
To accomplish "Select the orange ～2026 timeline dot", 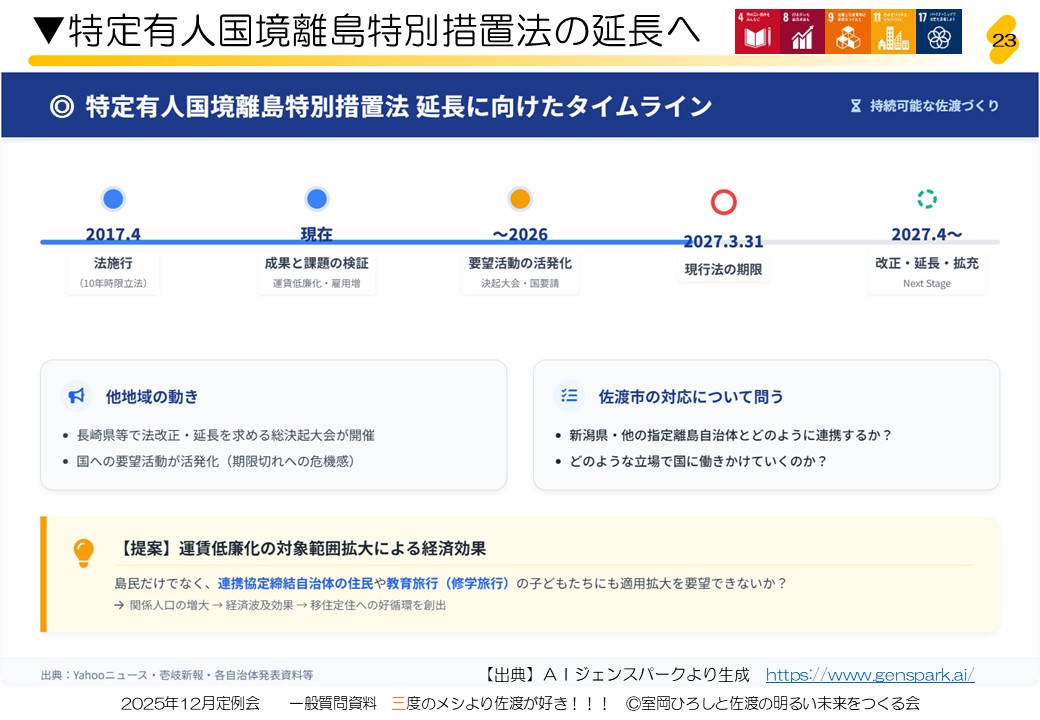I will point(519,199).
